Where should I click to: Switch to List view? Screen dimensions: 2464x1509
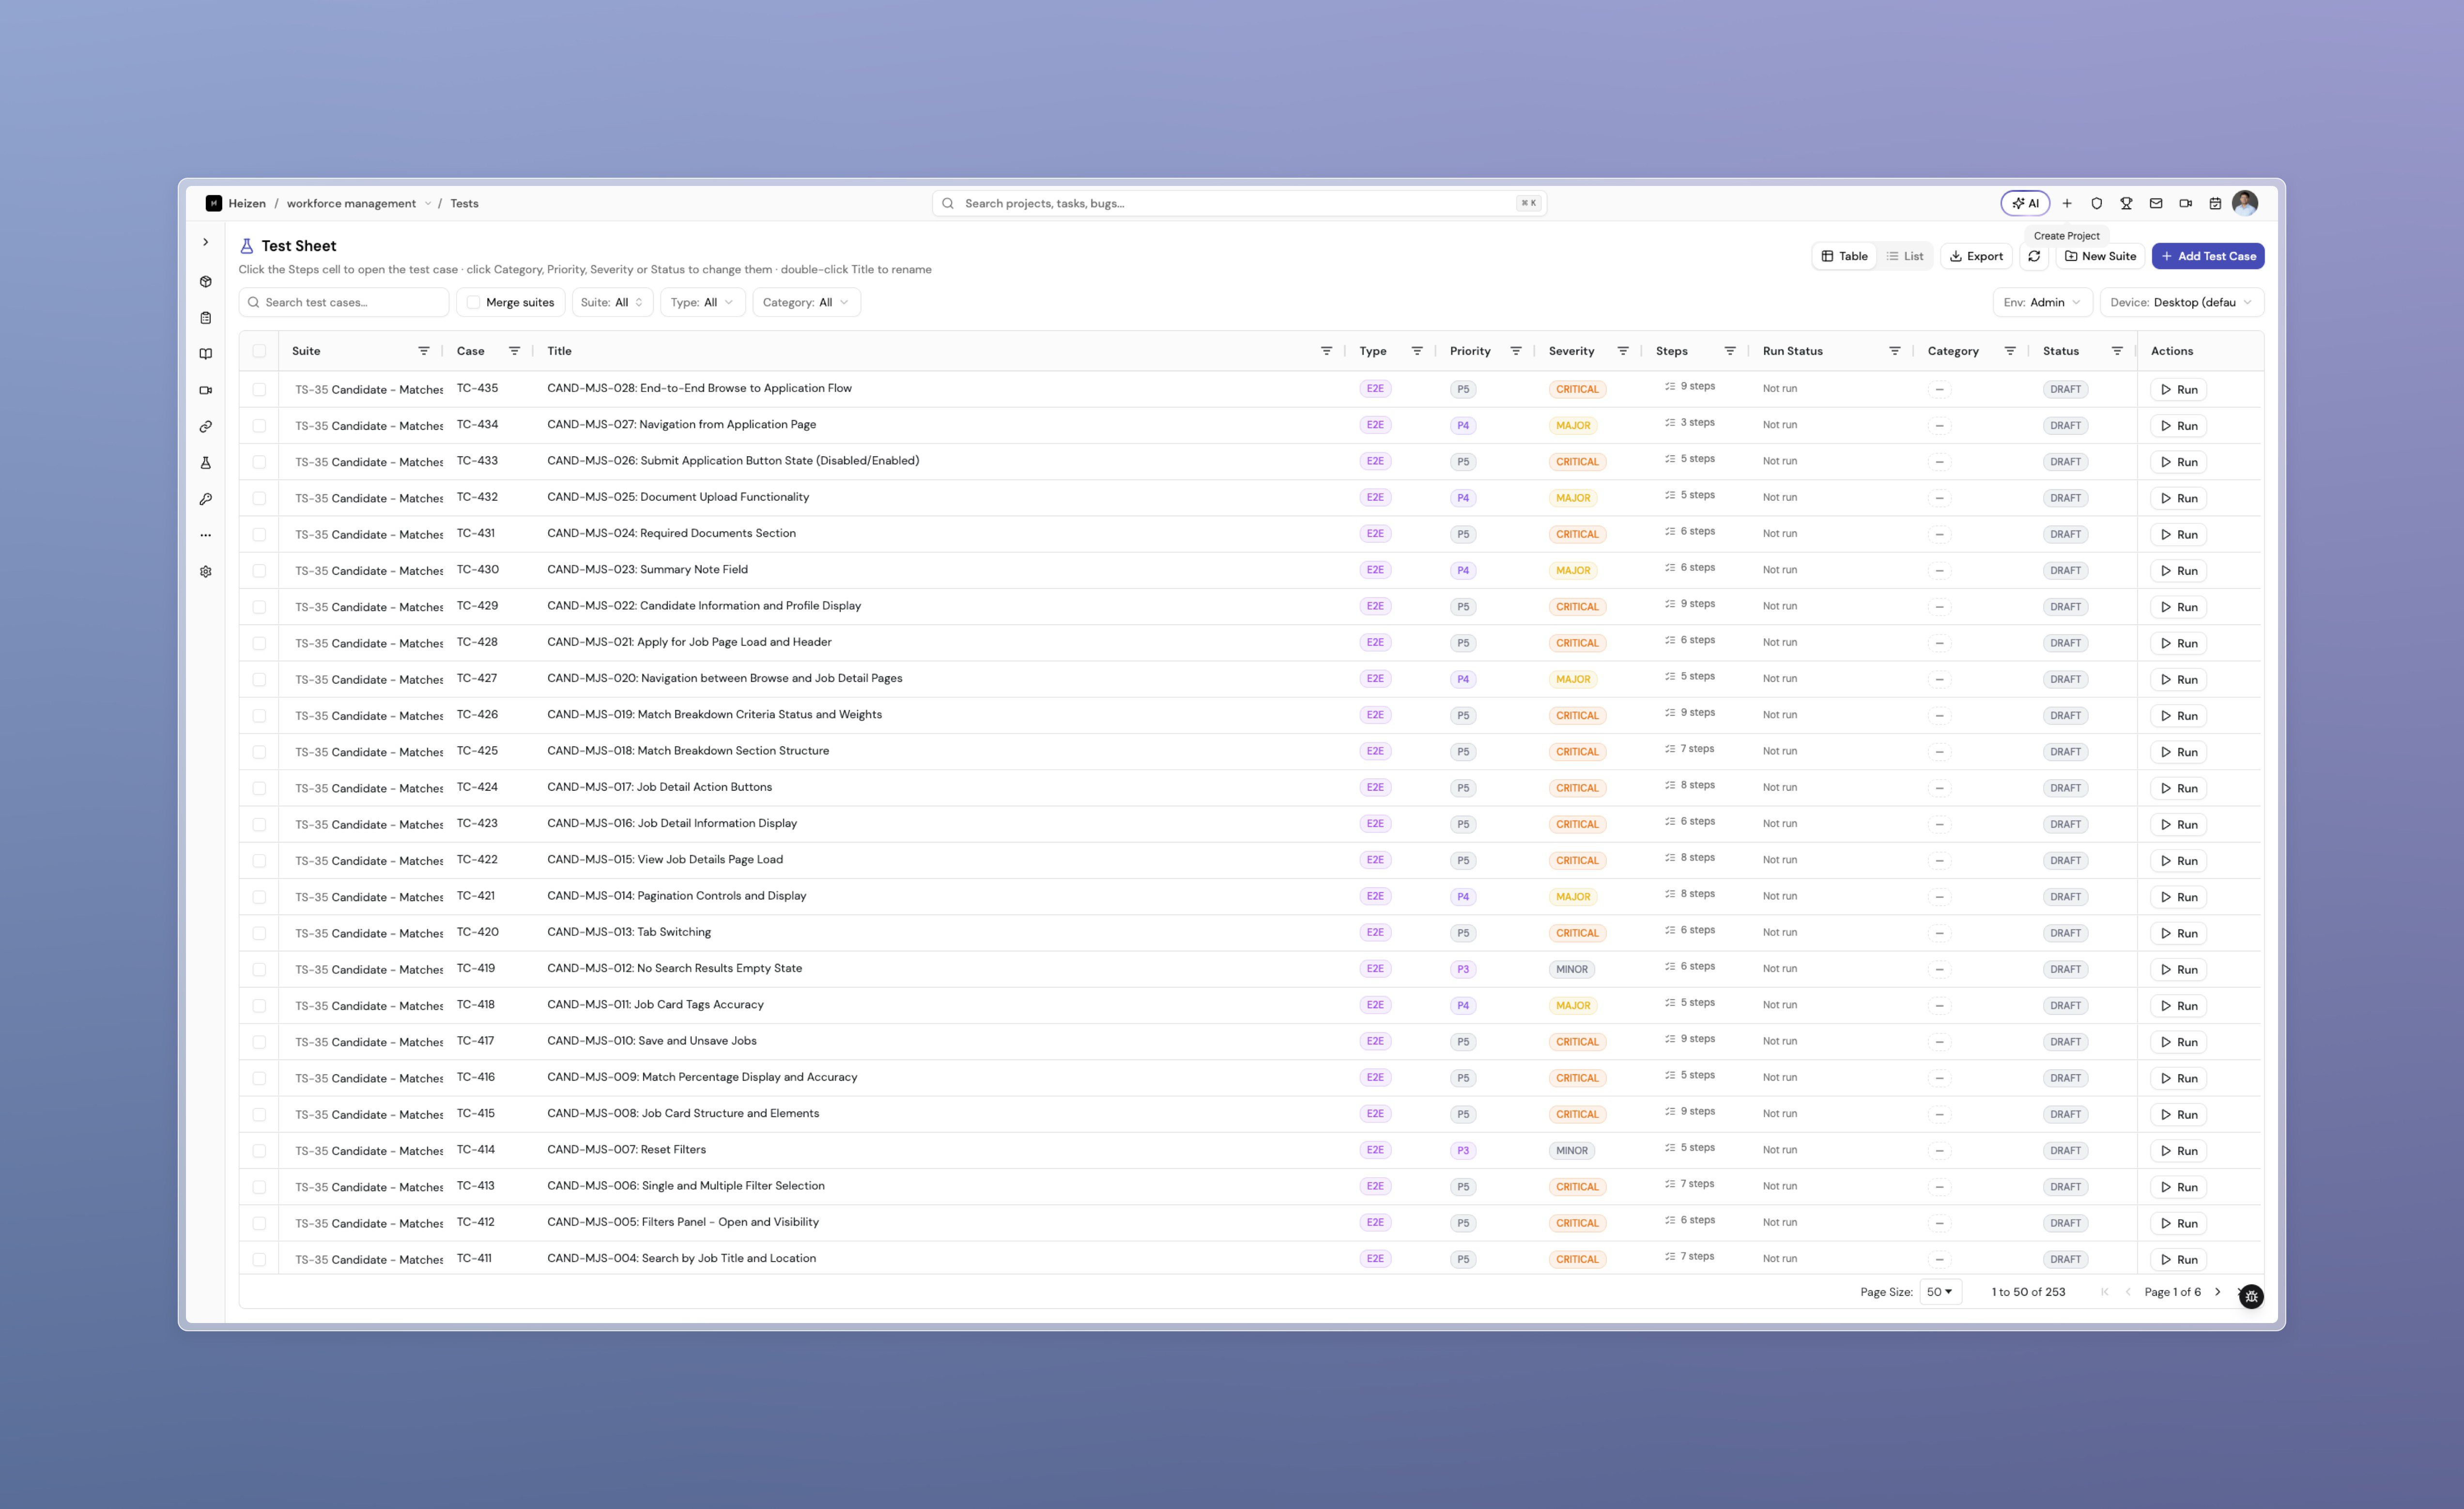point(1905,256)
